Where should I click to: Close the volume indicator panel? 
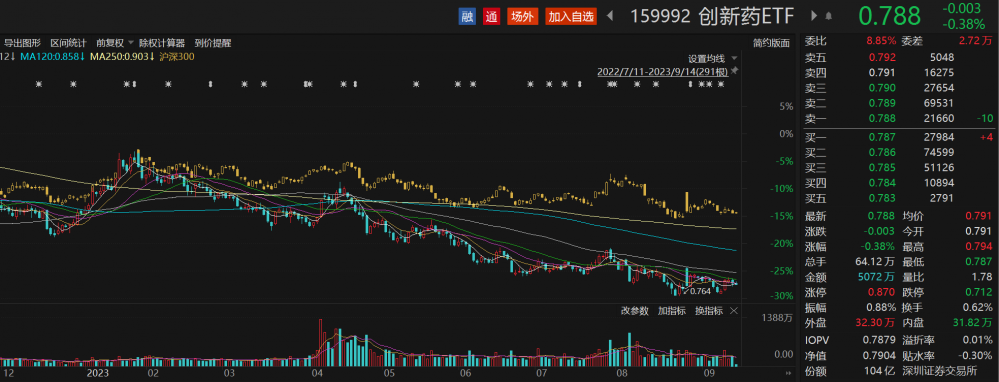click(x=733, y=311)
